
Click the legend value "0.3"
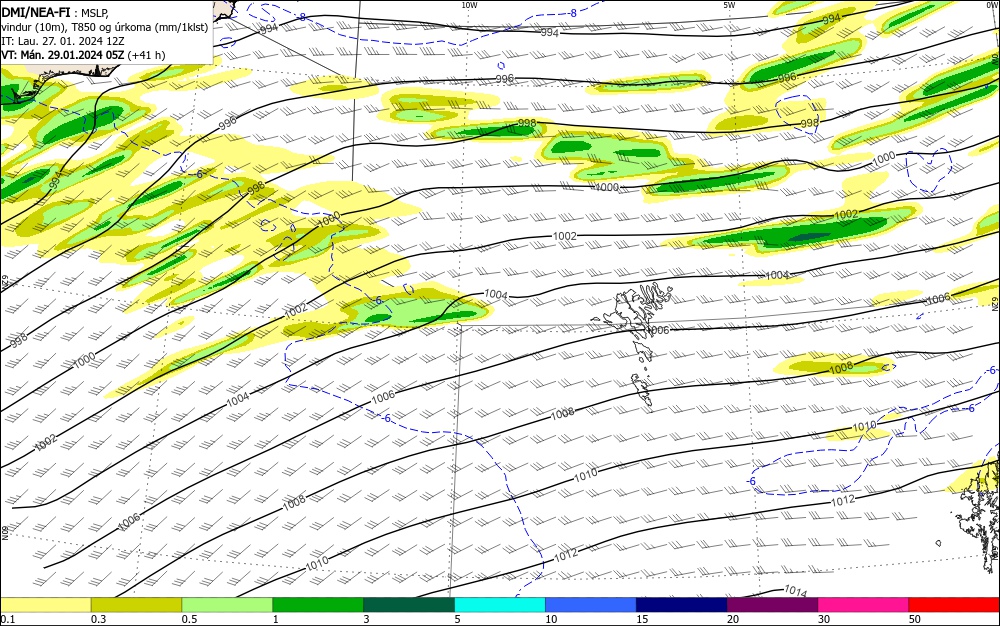click(x=99, y=619)
